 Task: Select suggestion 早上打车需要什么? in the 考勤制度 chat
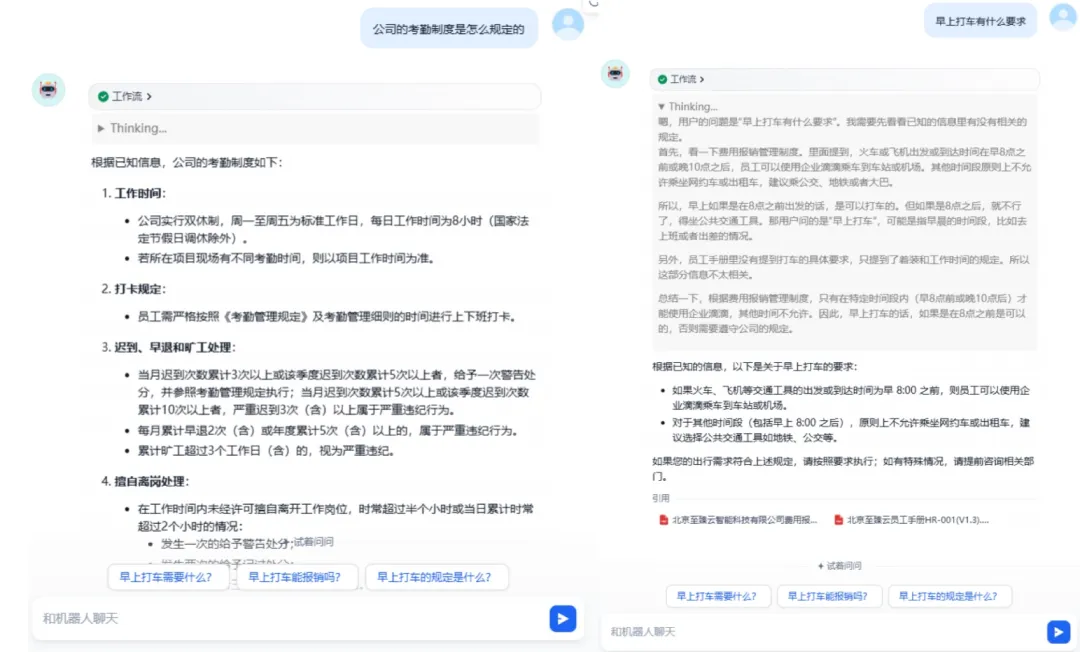166,577
